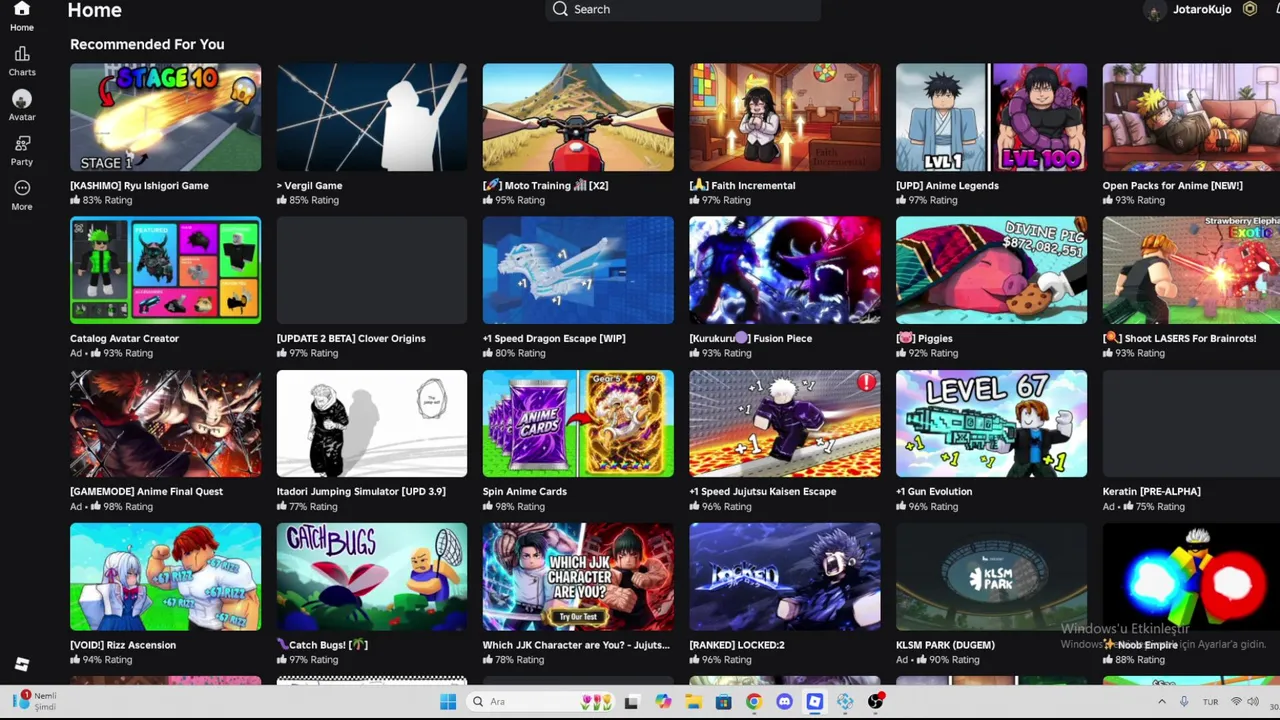The width and height of the screenshot is (1280, 720).
Task: Open the KLSM PARK (DUGEM) thumbnail
Action: click(x=991, y=577)
